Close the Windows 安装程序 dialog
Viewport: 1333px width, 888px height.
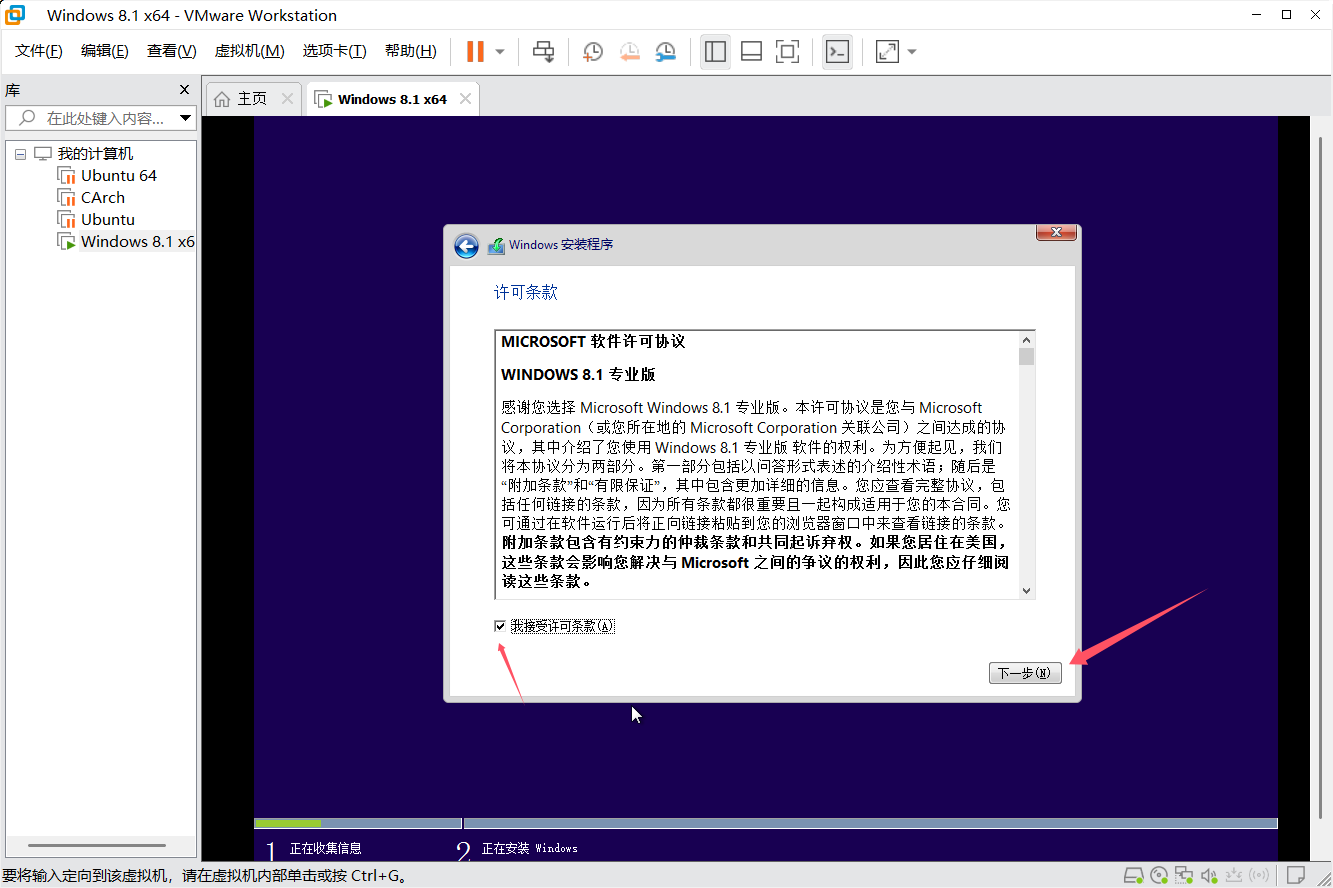tap(1056, 233)
